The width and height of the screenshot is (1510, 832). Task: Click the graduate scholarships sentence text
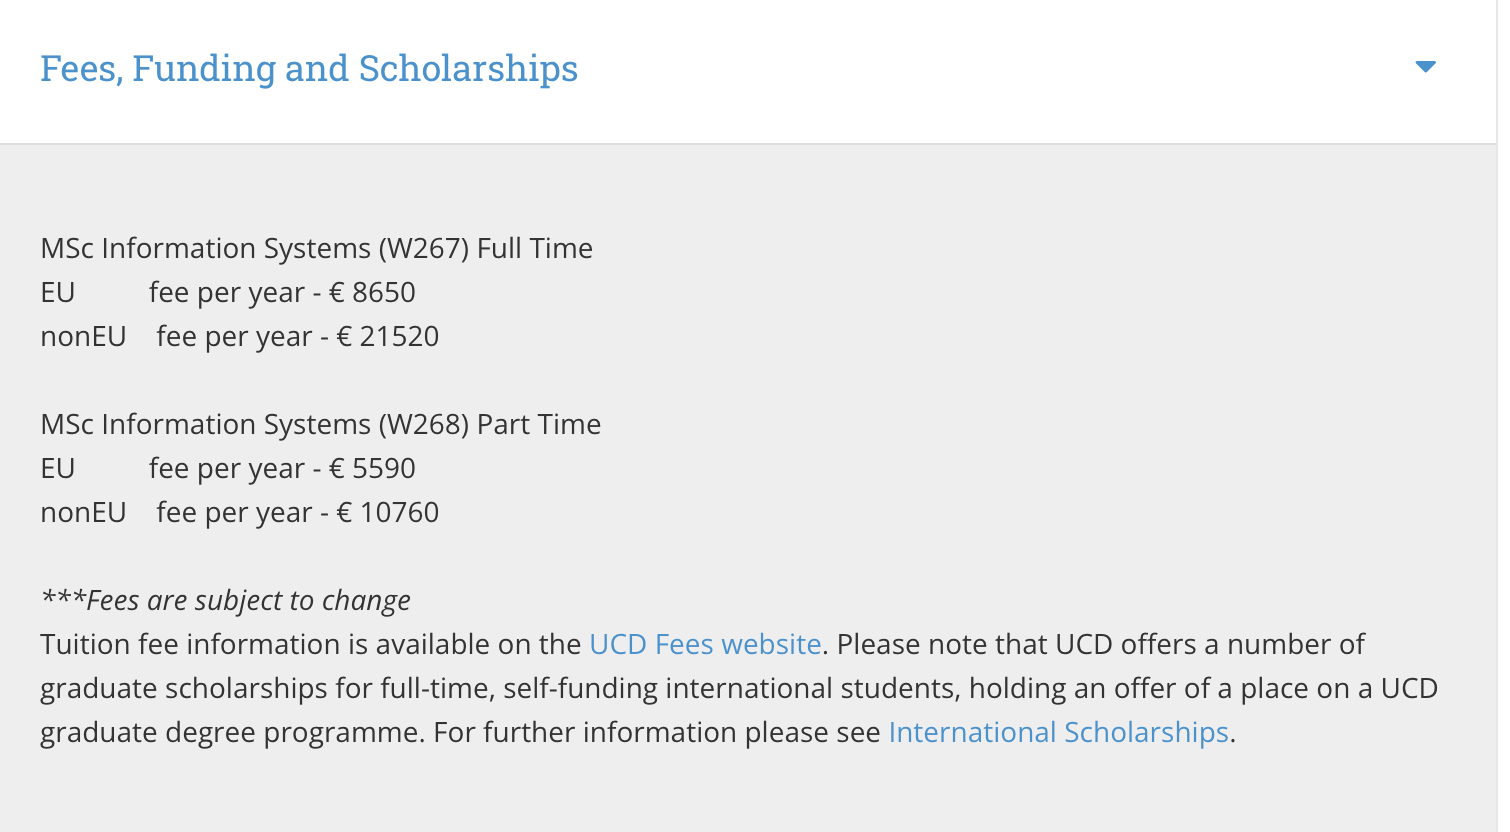(700, 688)
